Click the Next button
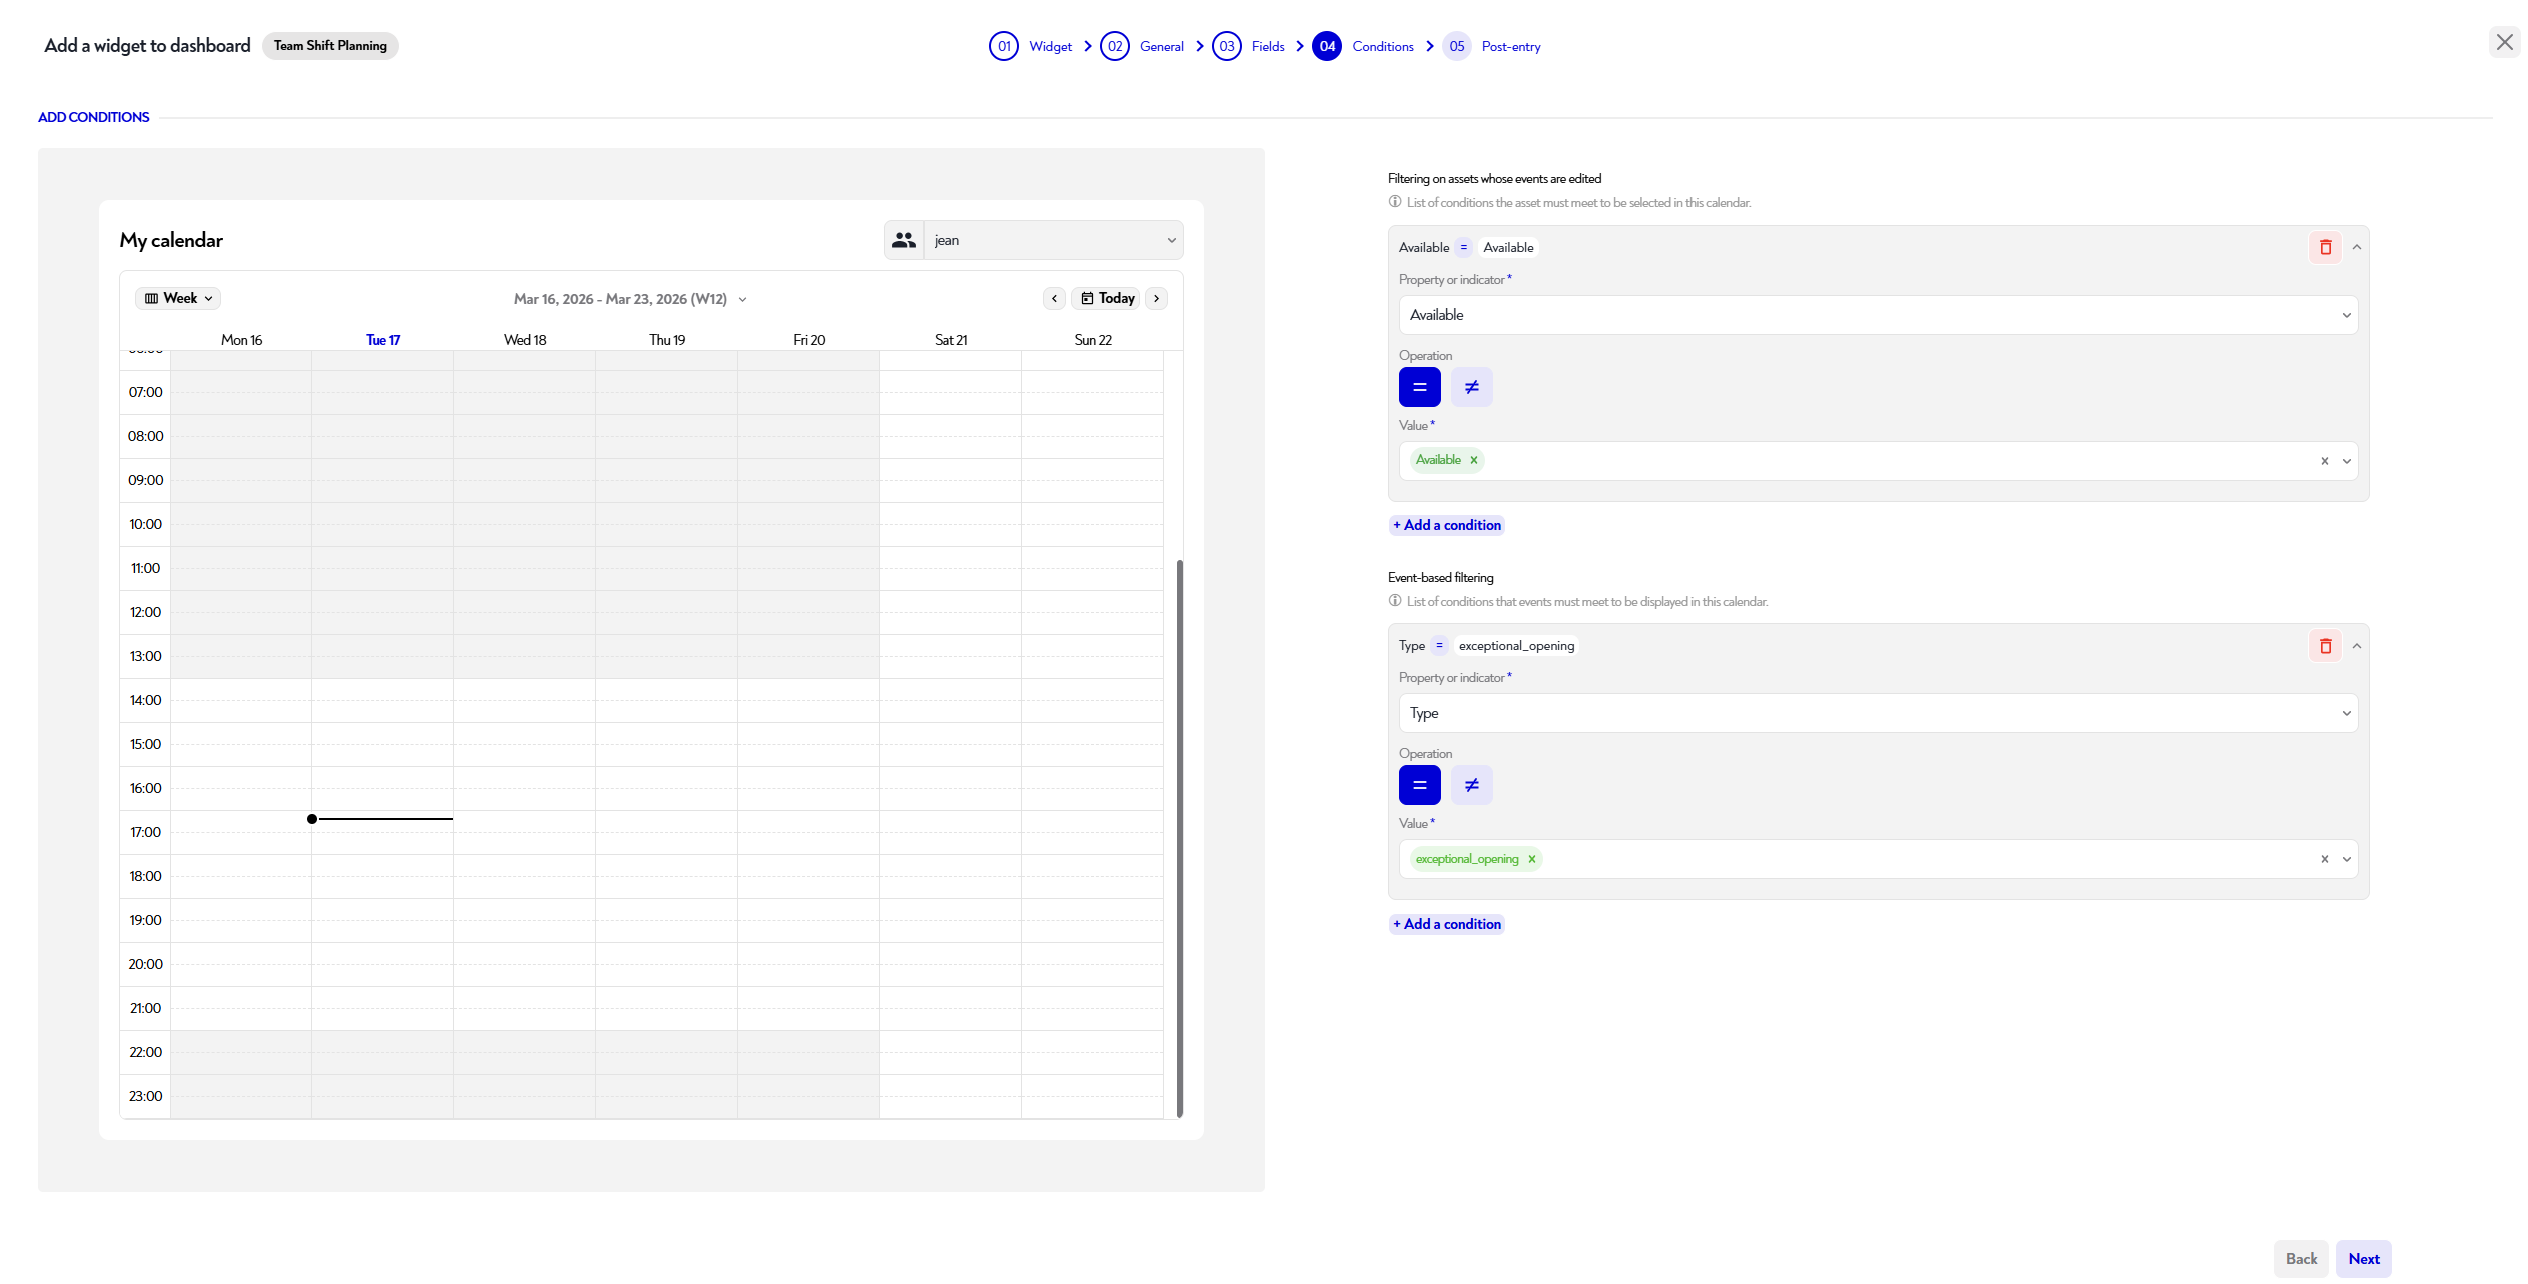 2363,1258
